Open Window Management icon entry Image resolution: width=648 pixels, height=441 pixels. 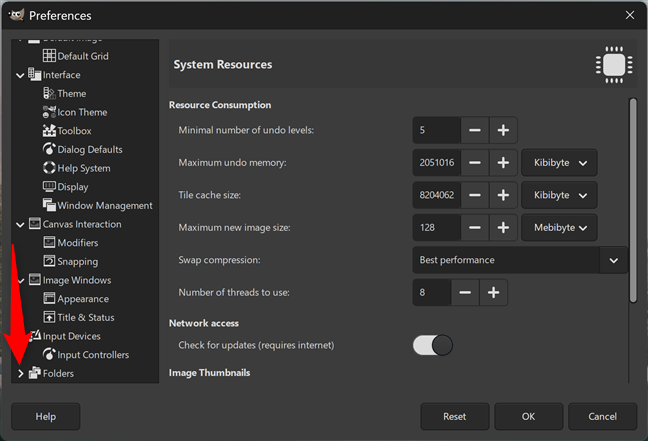pyautogui.click(x=49, y=205)
